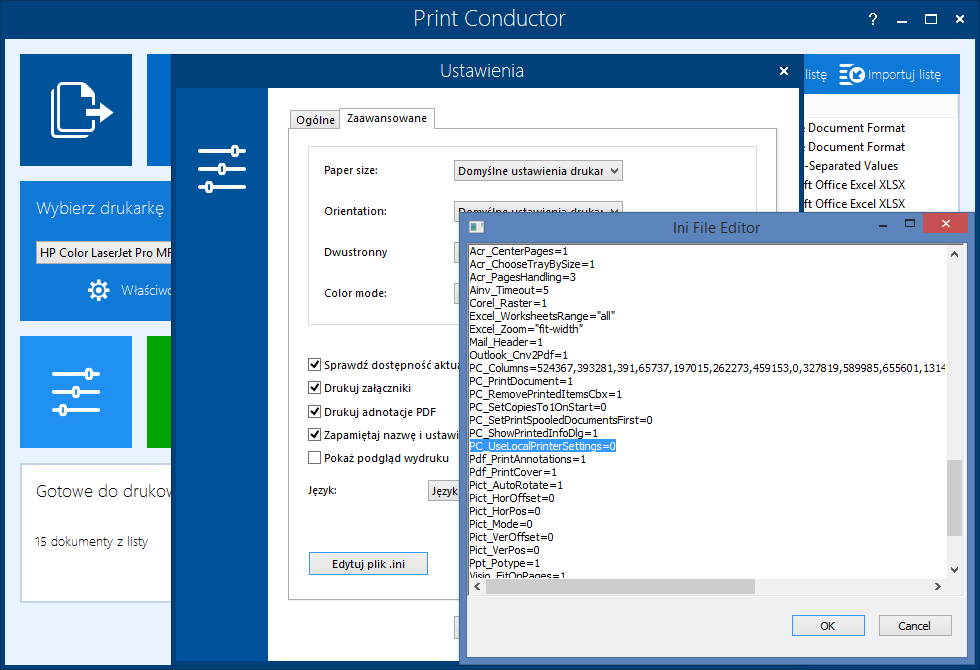Click line Pict_Mode=0
This screenshot has height=670, width=980.
pos(501,524)
